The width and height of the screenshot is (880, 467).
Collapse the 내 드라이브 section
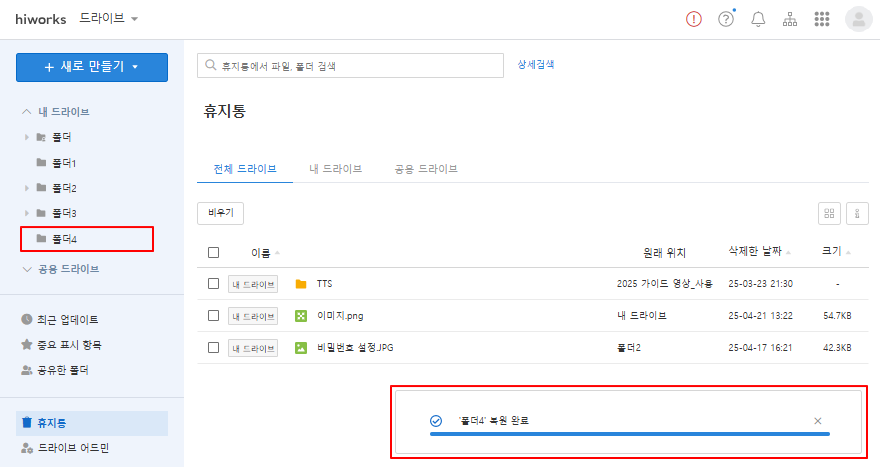click(27, 112)
